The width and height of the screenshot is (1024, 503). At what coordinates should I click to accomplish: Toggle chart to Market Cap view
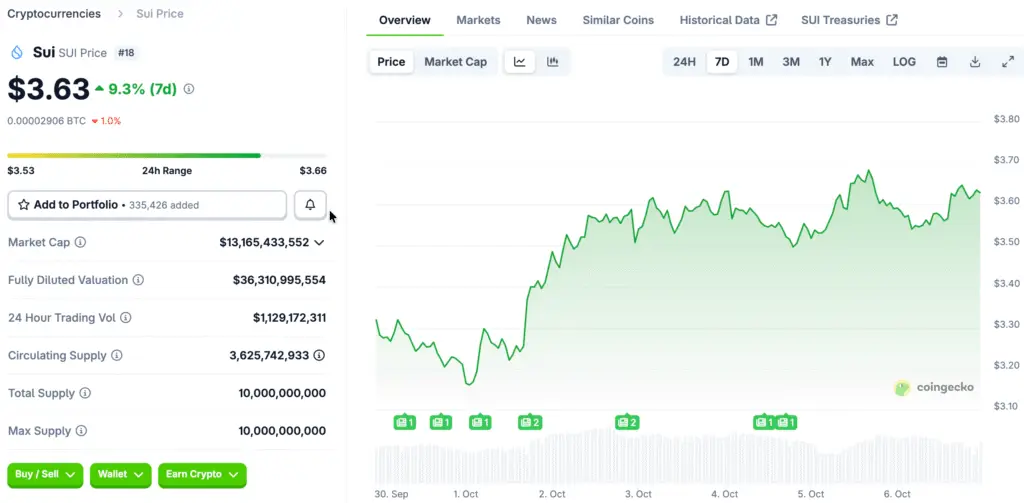coord(455,62)
